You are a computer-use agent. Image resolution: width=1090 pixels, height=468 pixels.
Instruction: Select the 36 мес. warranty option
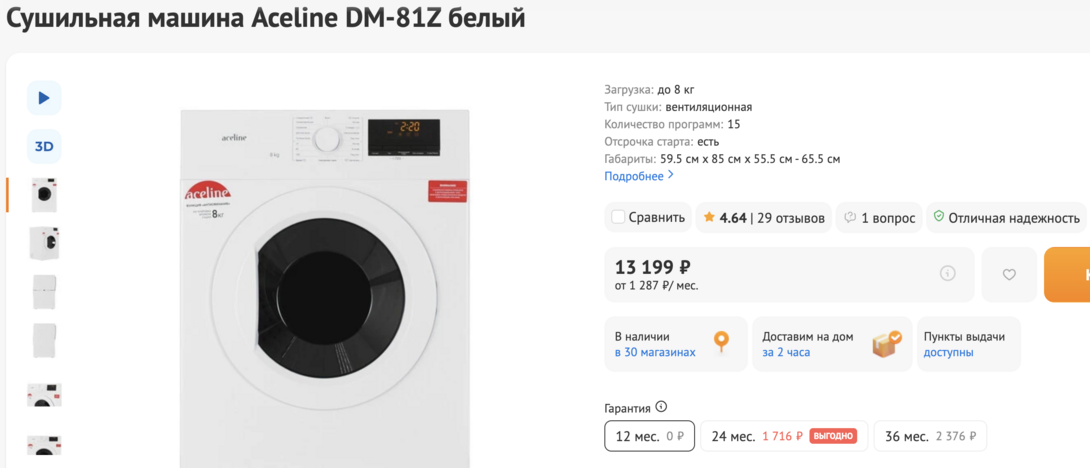(x=929, y=436)
